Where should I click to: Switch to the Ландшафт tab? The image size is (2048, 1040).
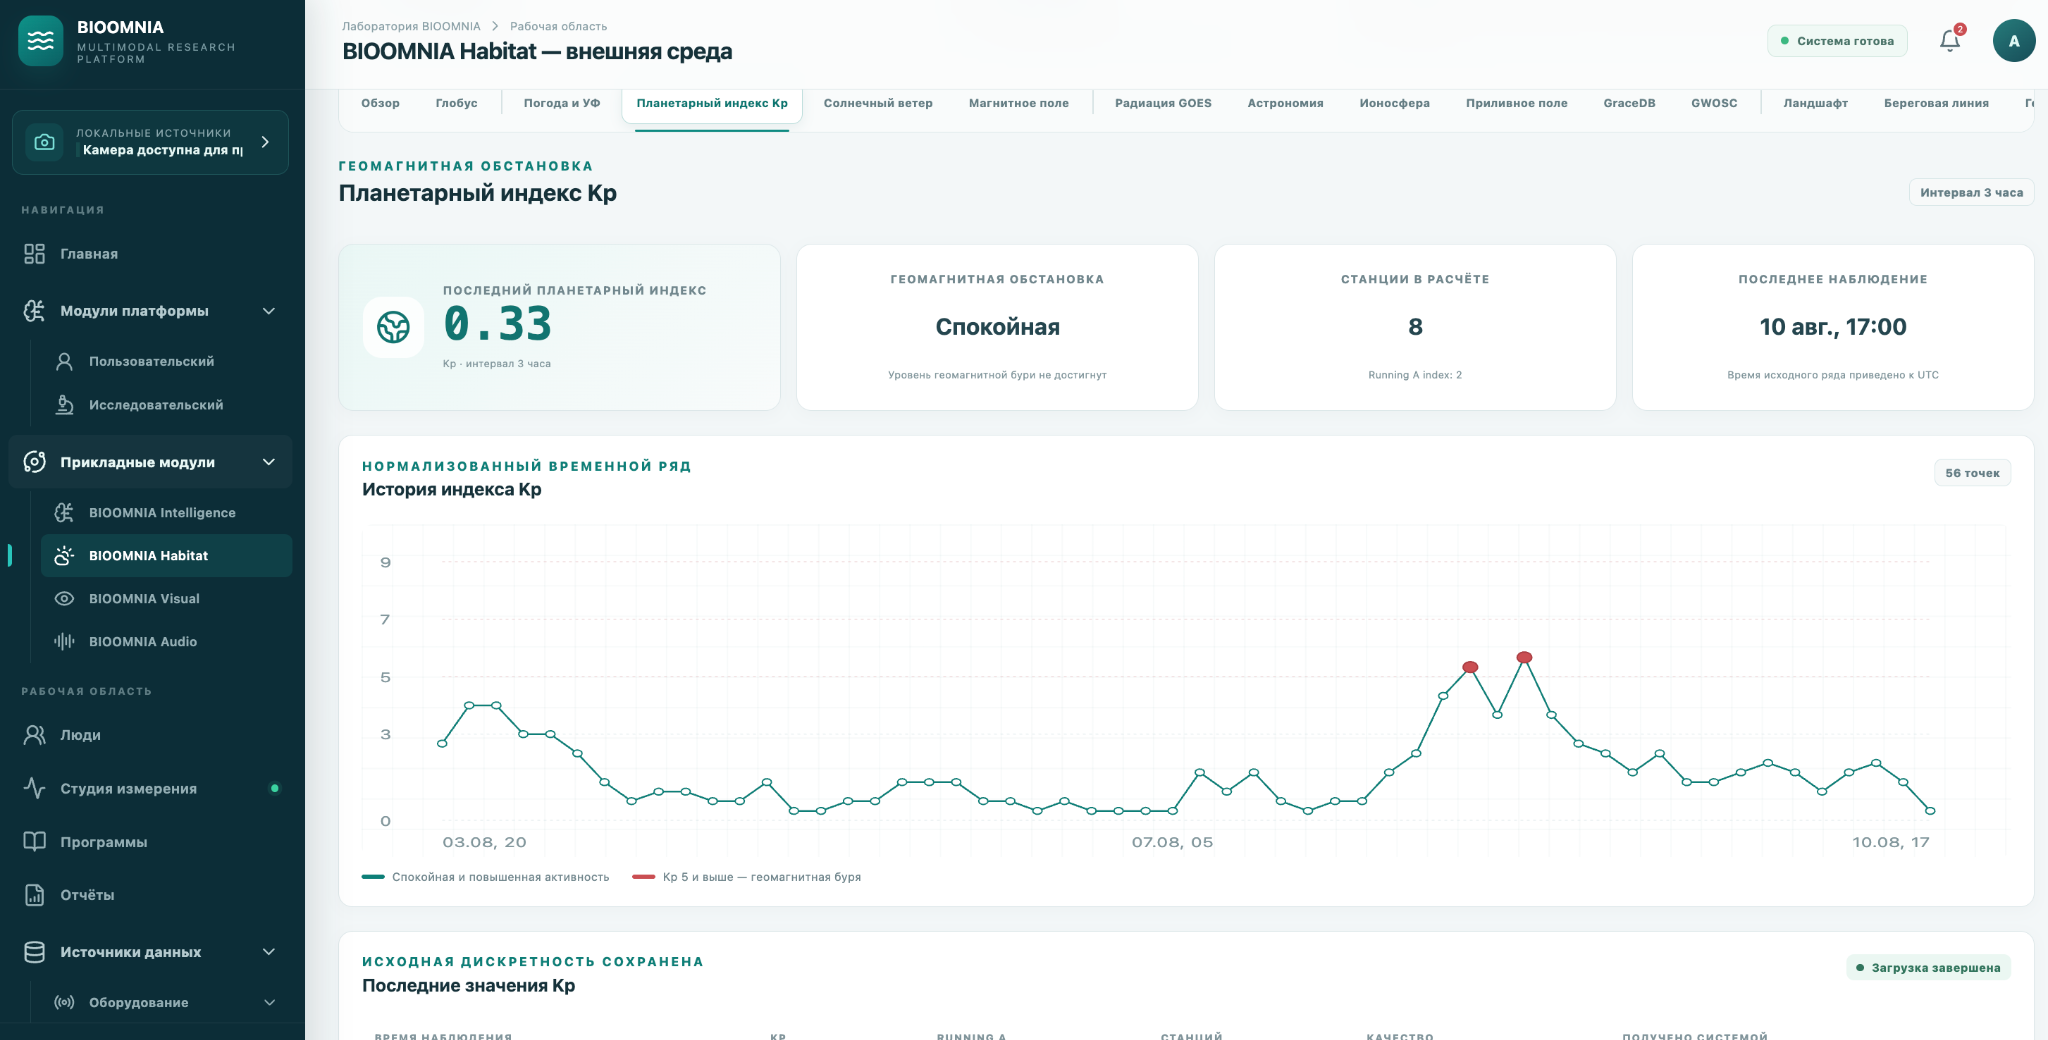1815,103
